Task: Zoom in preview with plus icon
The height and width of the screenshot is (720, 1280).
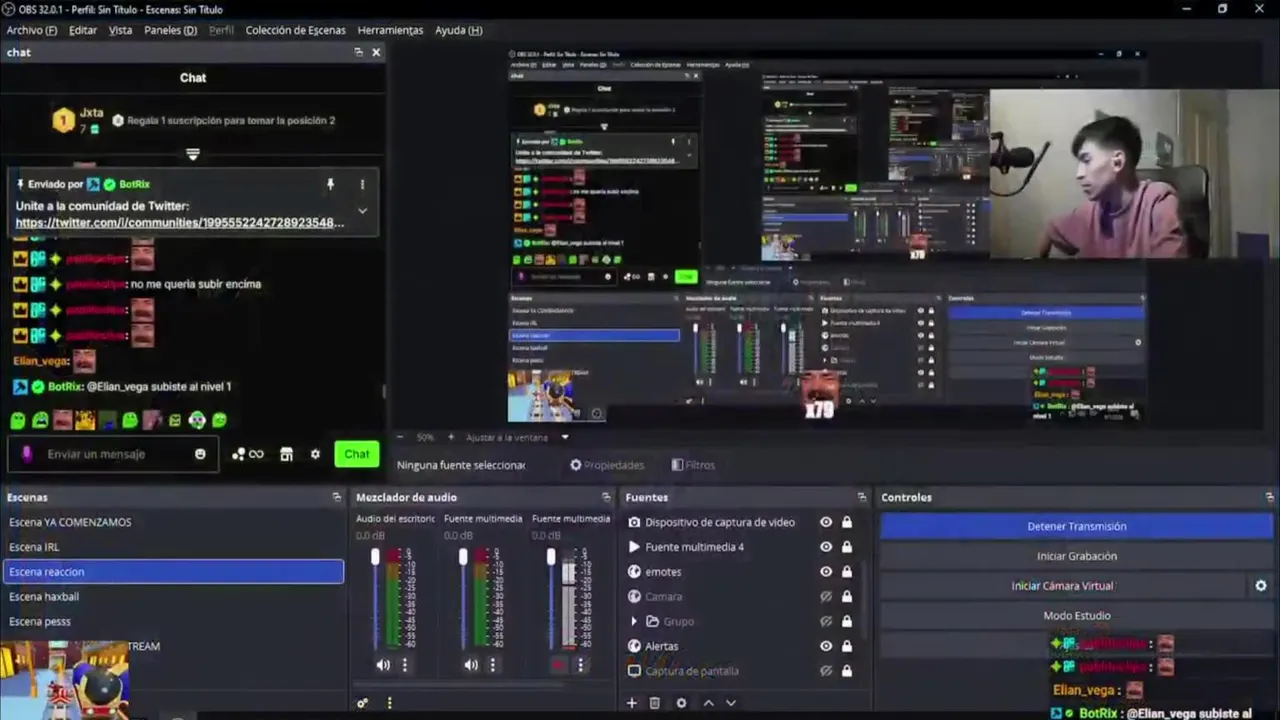Action: 451,437
